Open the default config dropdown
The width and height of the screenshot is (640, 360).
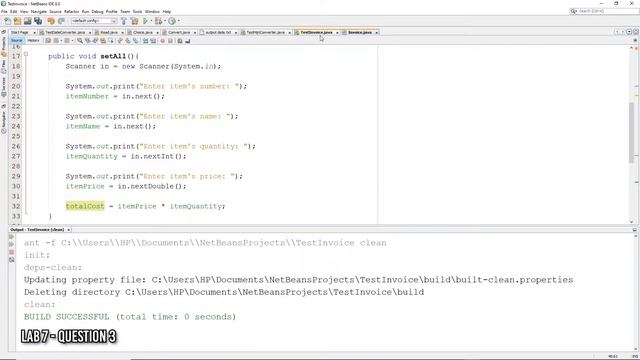pyautogui.click(x=94, y=21)
